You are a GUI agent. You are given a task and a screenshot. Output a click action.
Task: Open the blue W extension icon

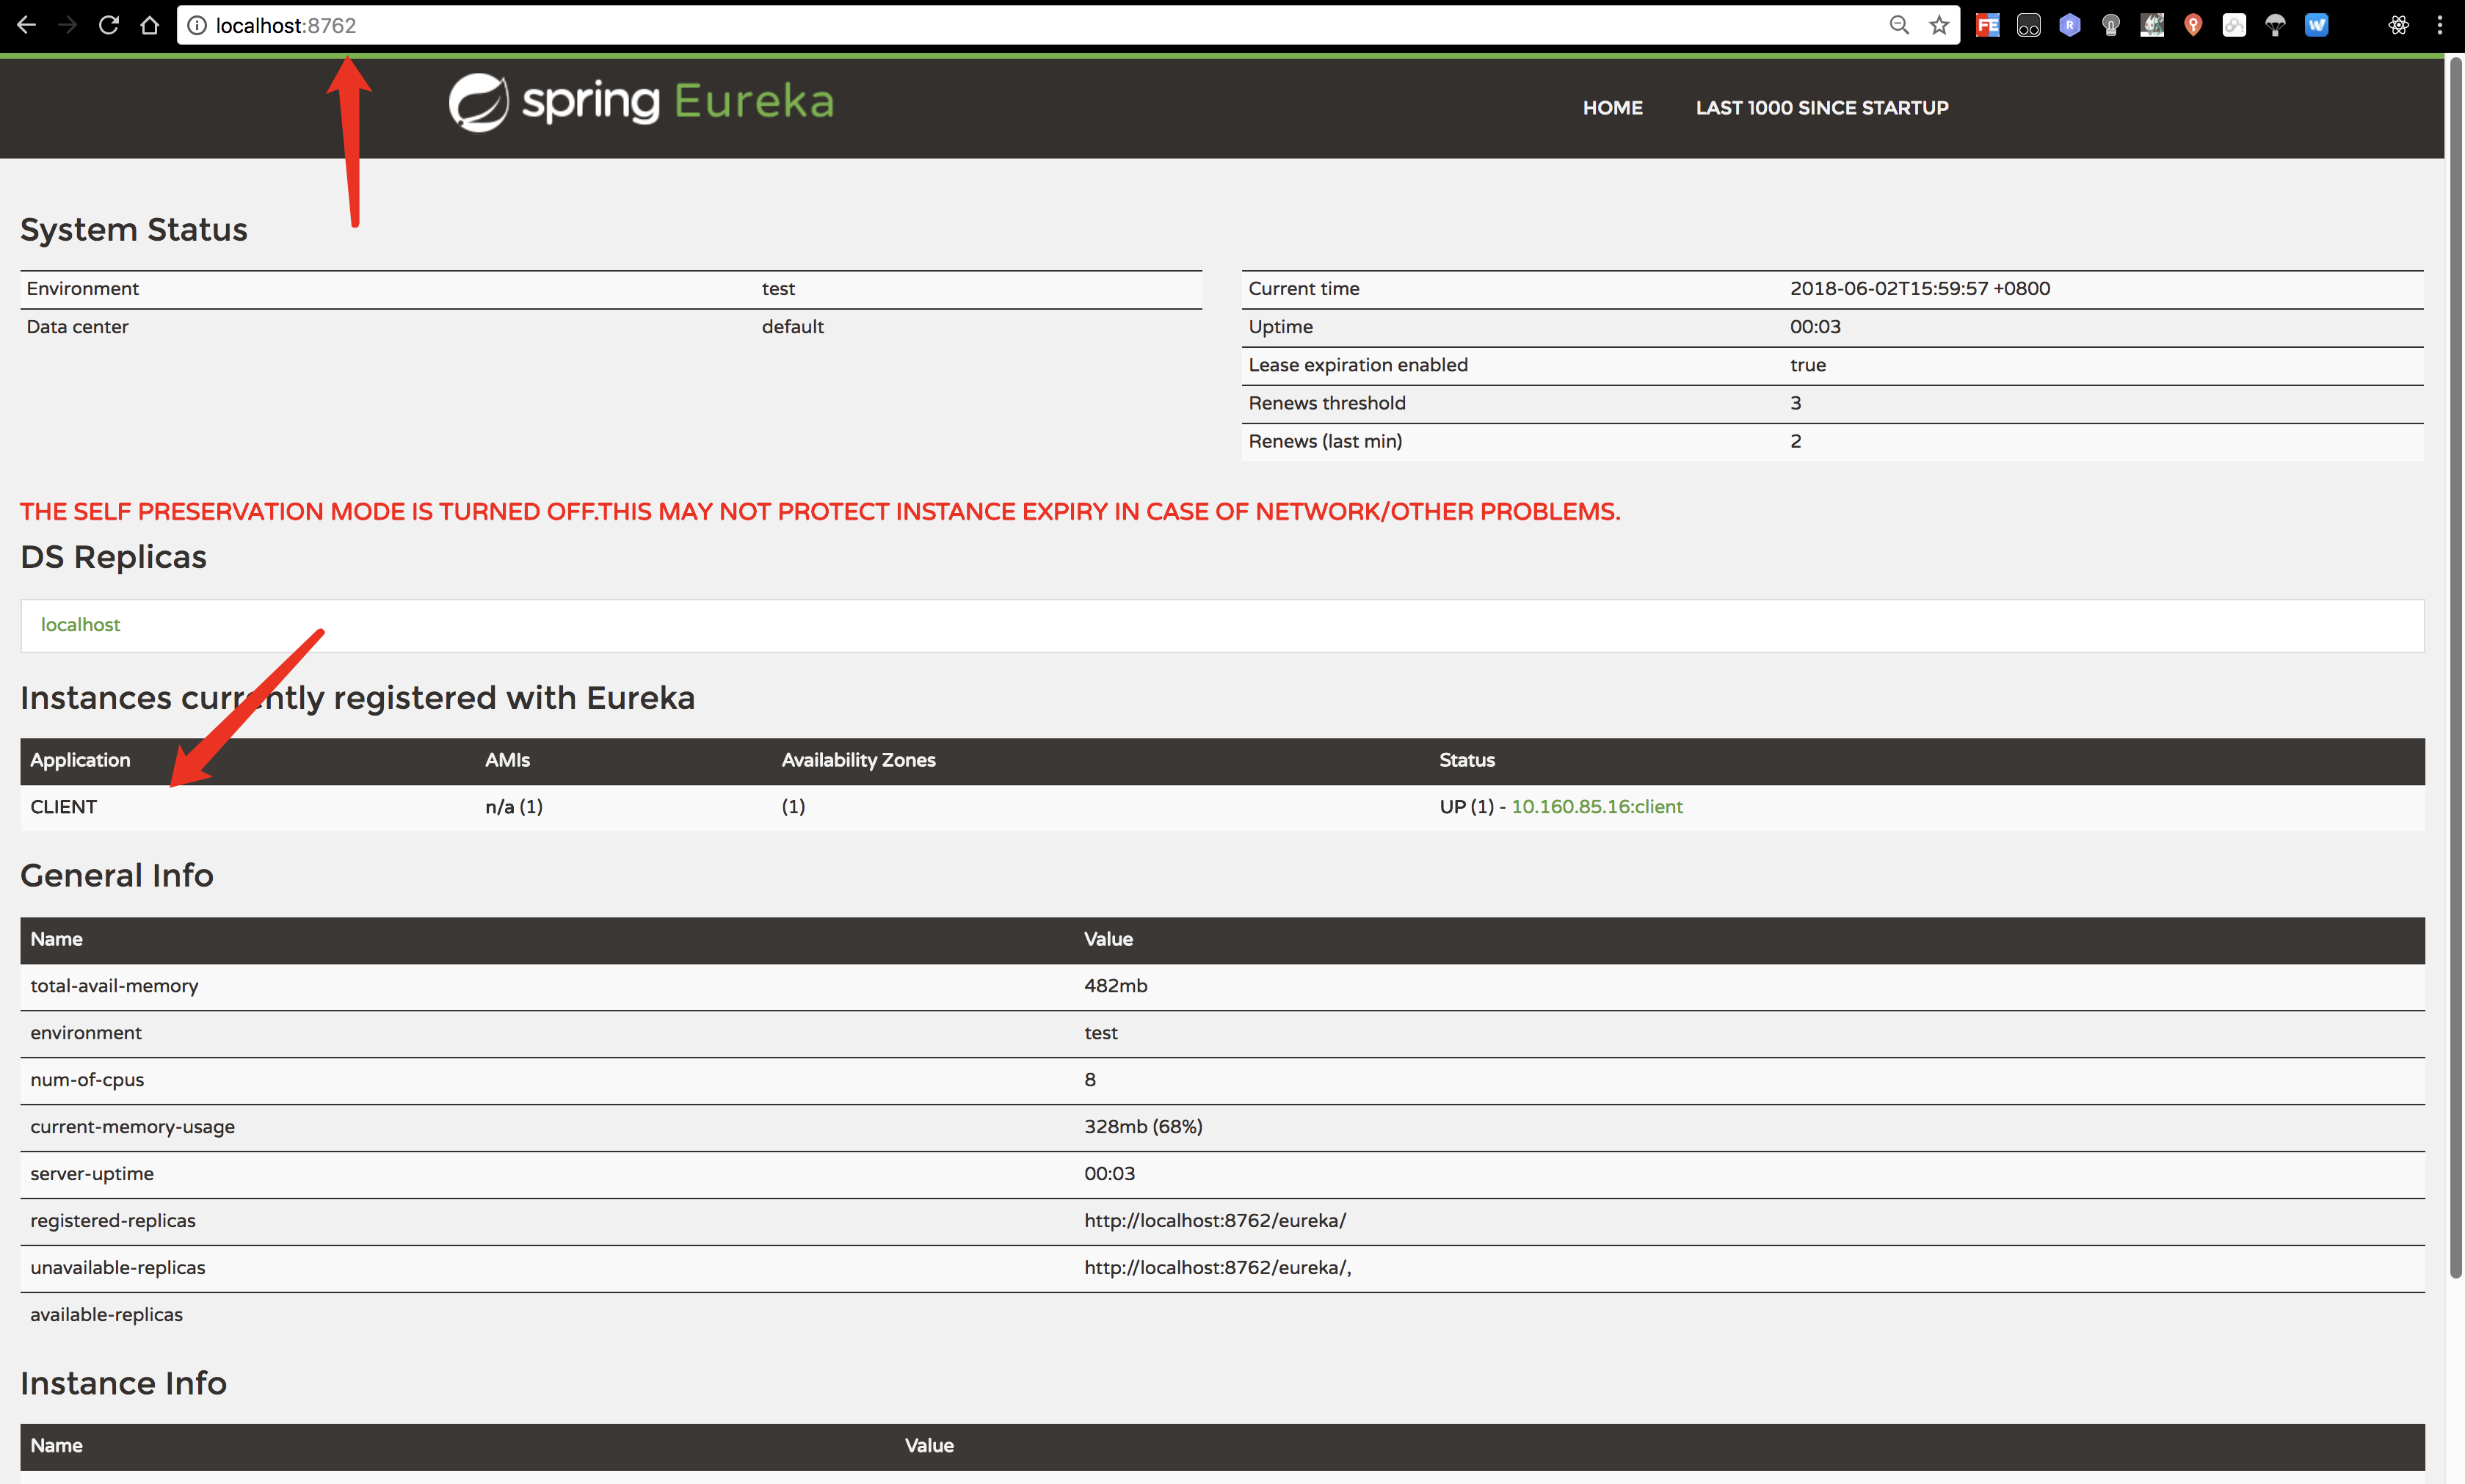pyautogui.click(x=2316, y=25)
